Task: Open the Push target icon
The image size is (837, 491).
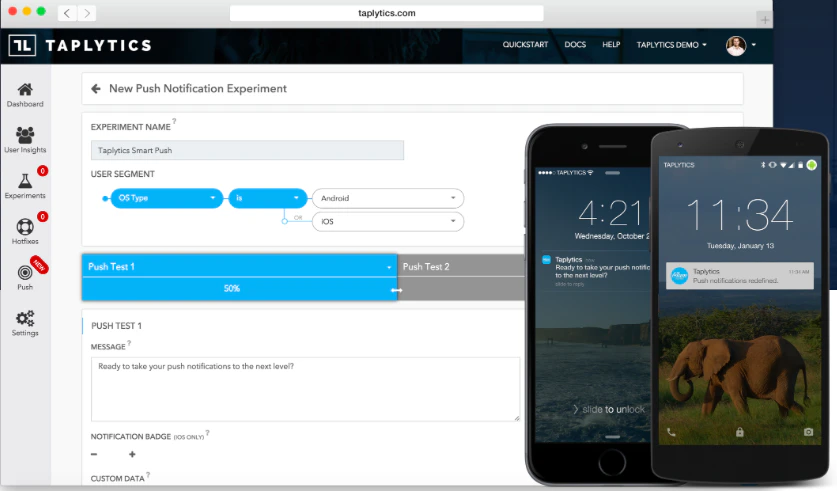Action: [x=25, y=272]
